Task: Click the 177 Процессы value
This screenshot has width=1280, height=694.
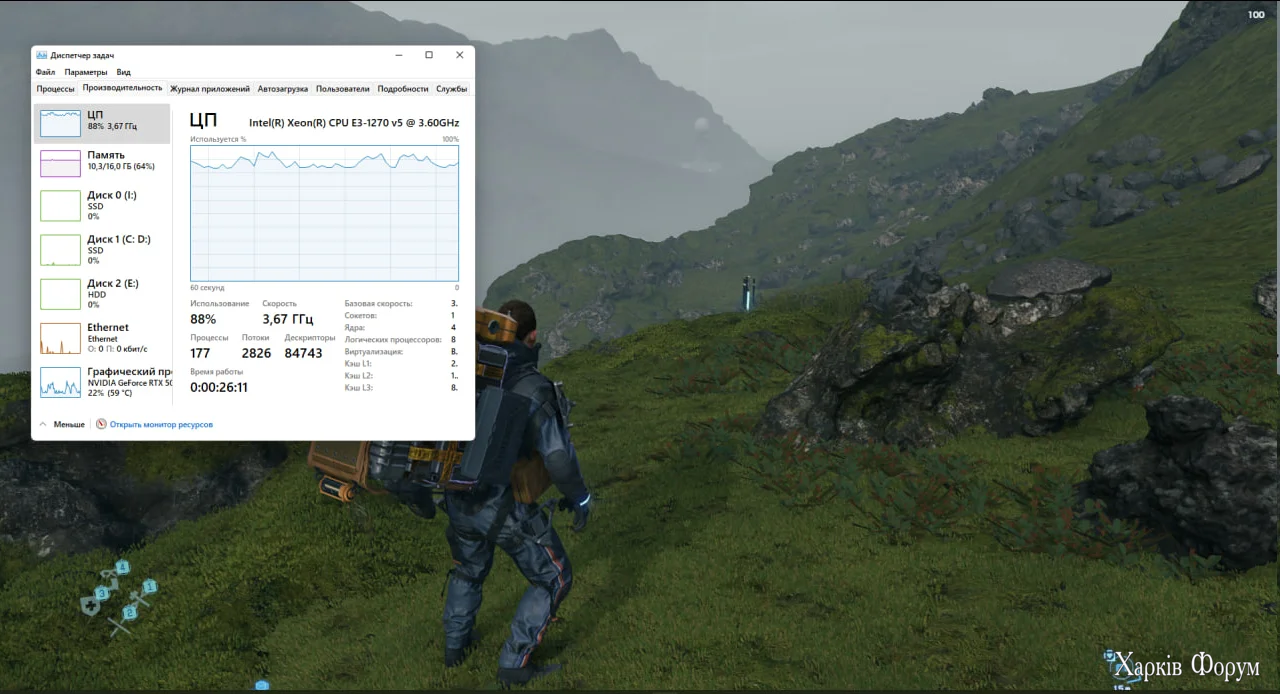Action: 200,353
